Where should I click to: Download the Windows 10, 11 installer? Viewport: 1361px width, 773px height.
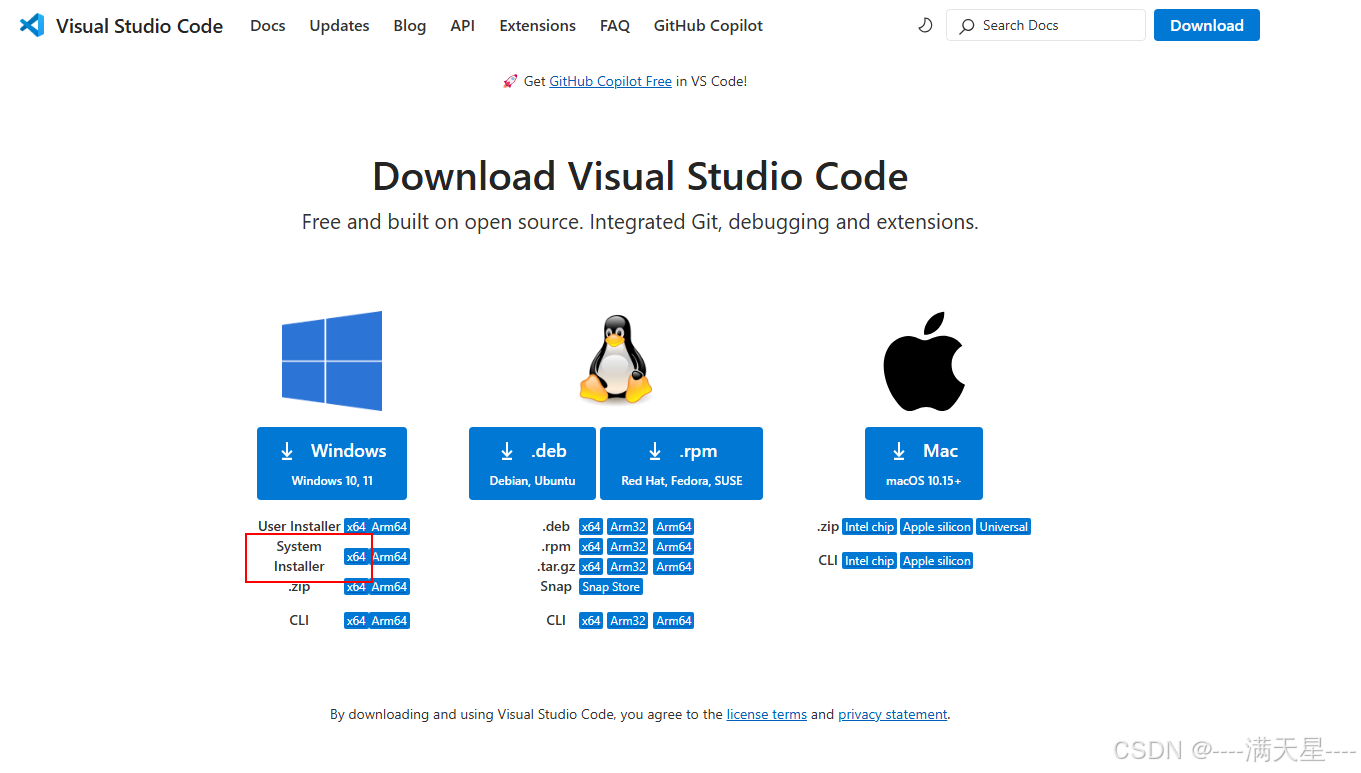[332, 463]
